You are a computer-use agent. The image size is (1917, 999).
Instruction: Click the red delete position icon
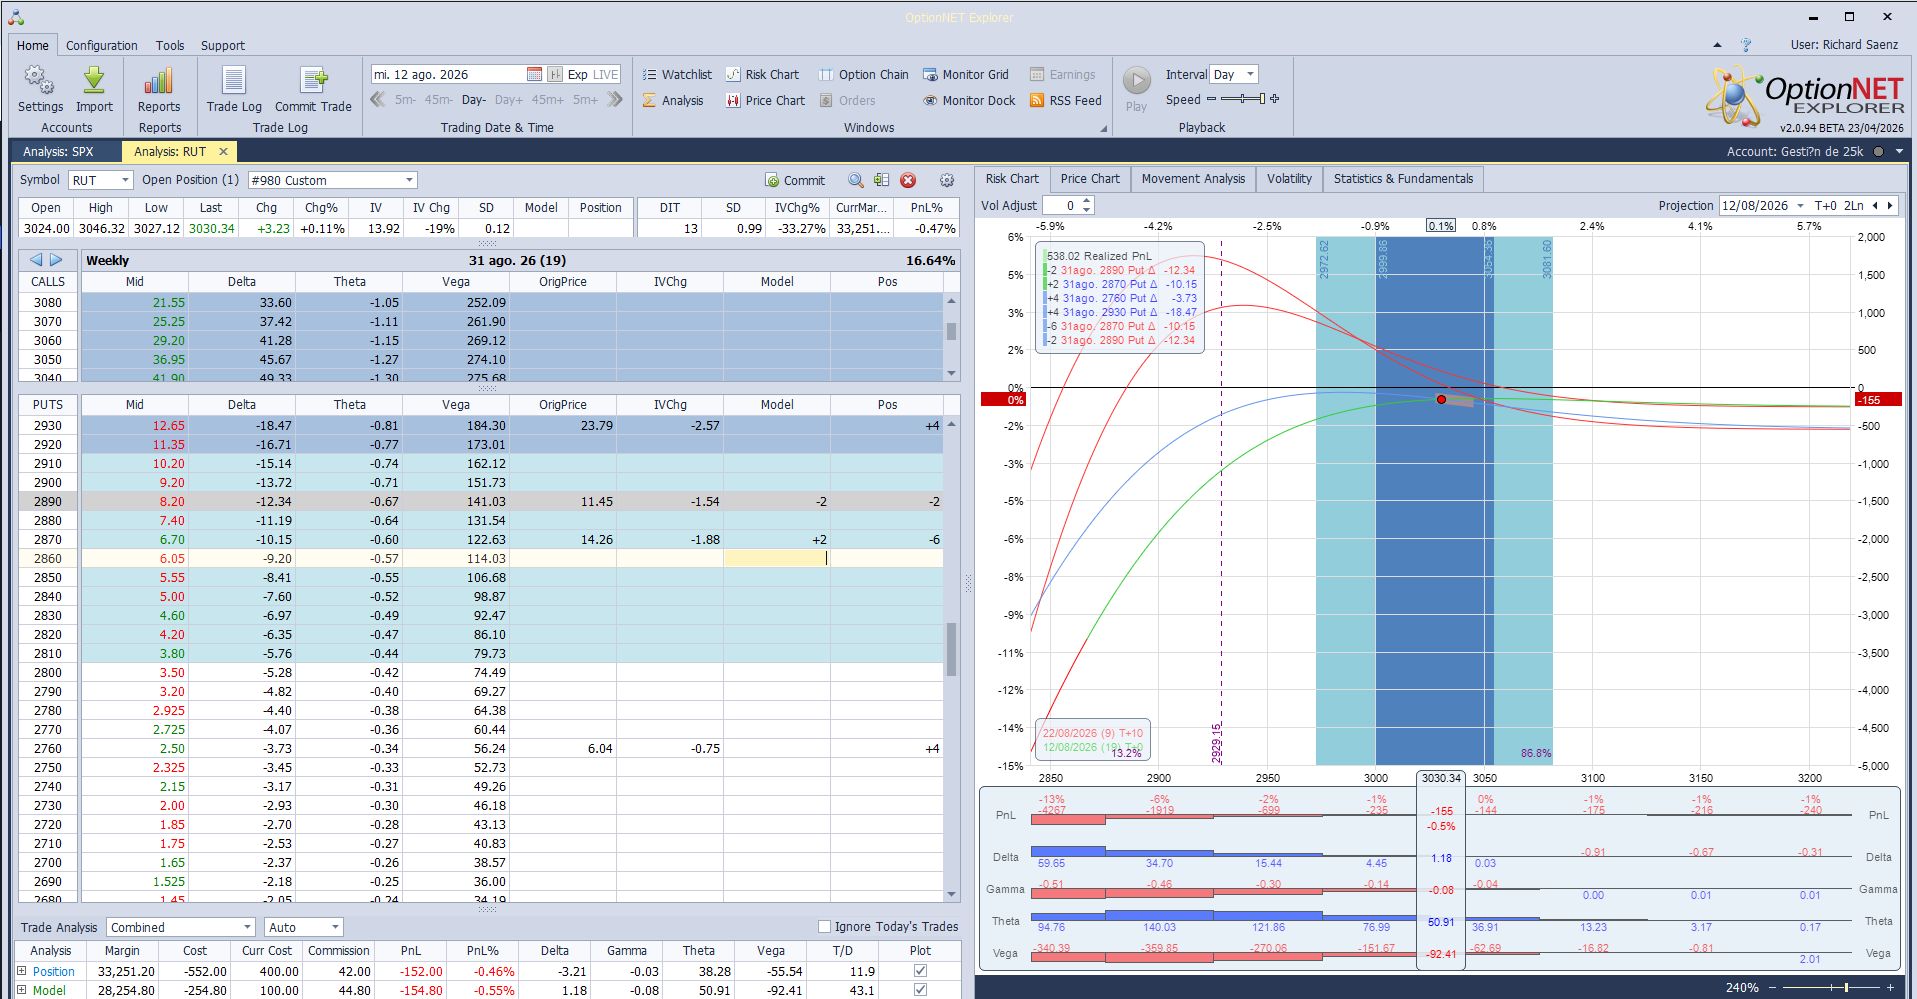(x=908, y=180)
